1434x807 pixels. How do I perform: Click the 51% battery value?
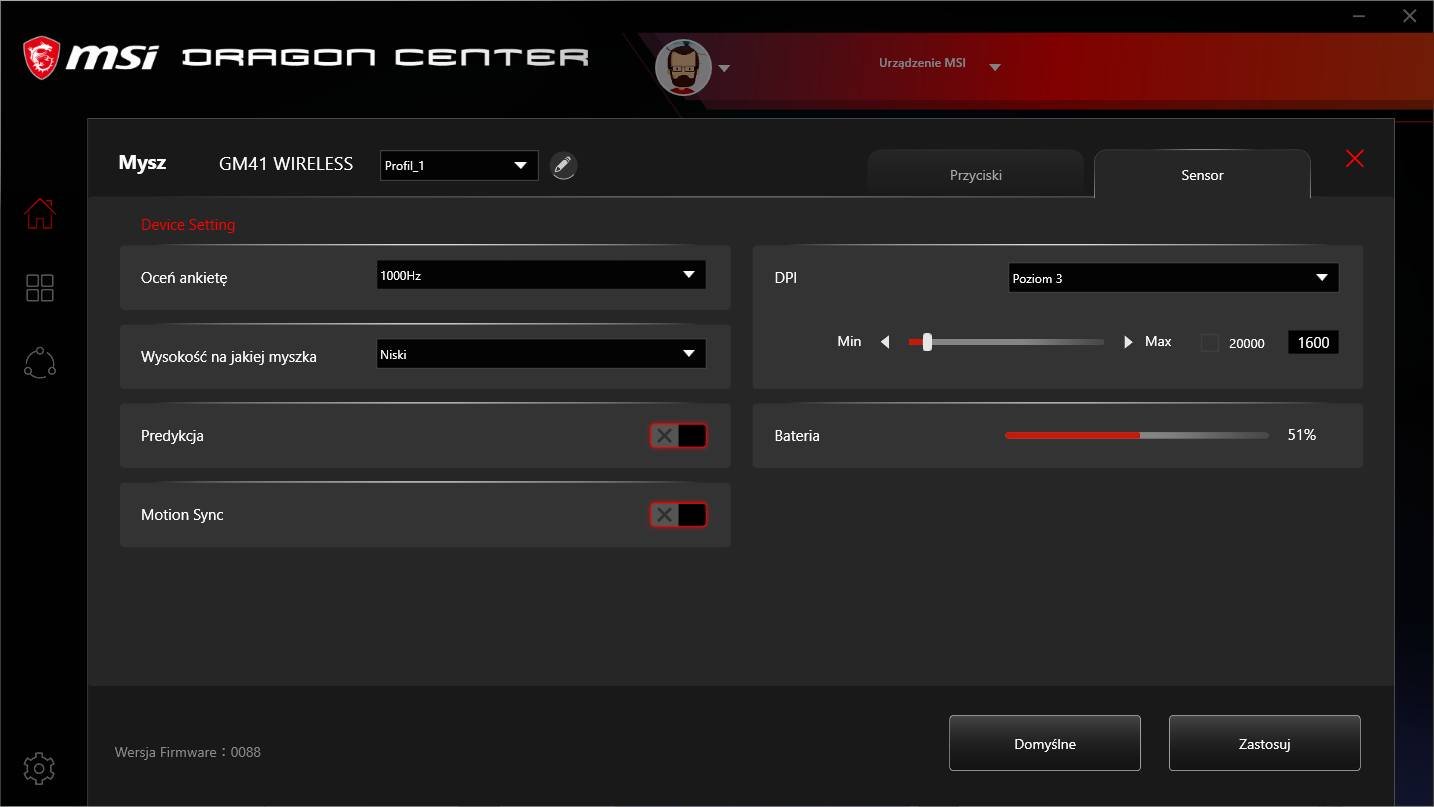1302,435
